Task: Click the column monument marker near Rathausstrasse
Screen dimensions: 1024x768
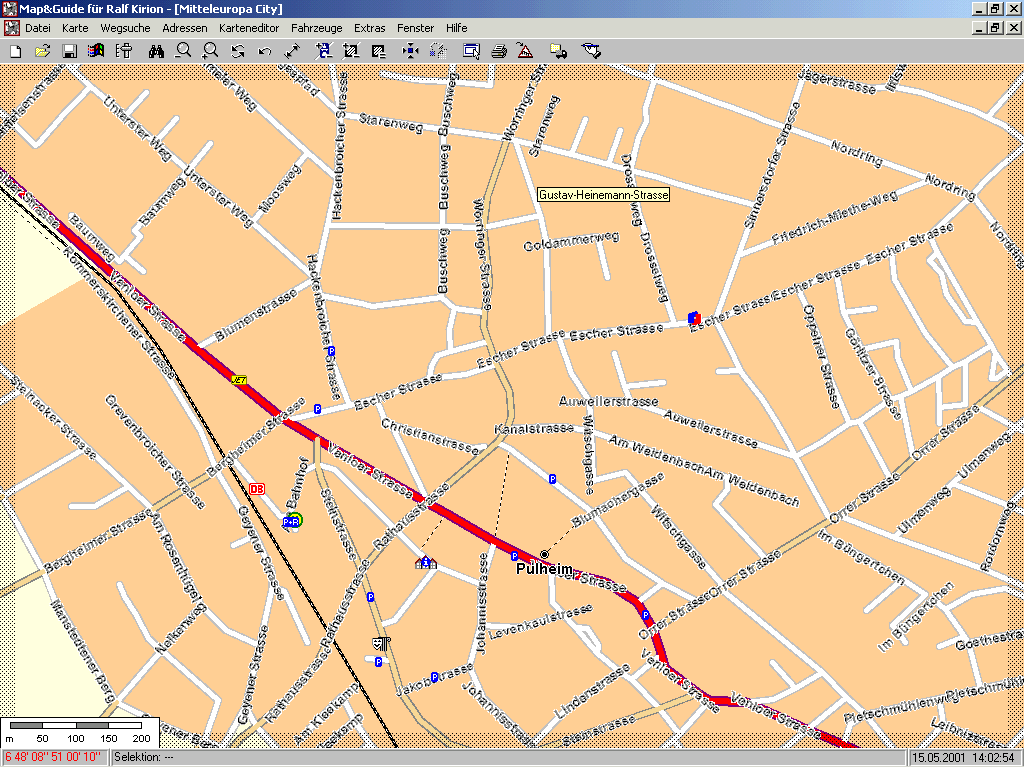Action: [x=381, y=645]
